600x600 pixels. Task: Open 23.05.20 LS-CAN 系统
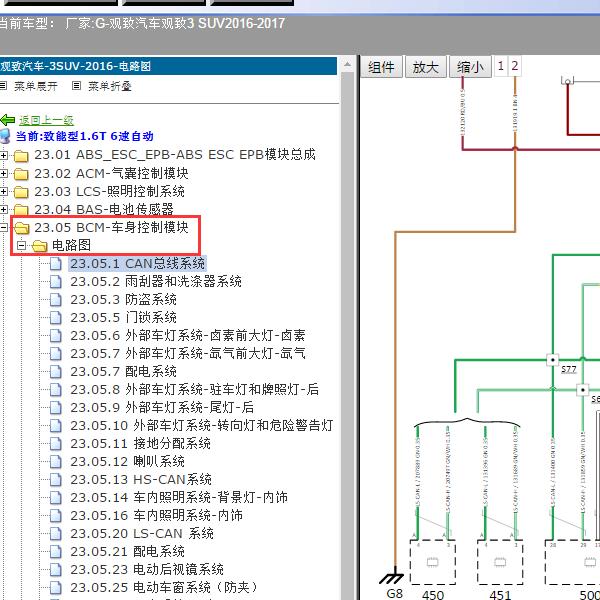click(x=142, y=533)
